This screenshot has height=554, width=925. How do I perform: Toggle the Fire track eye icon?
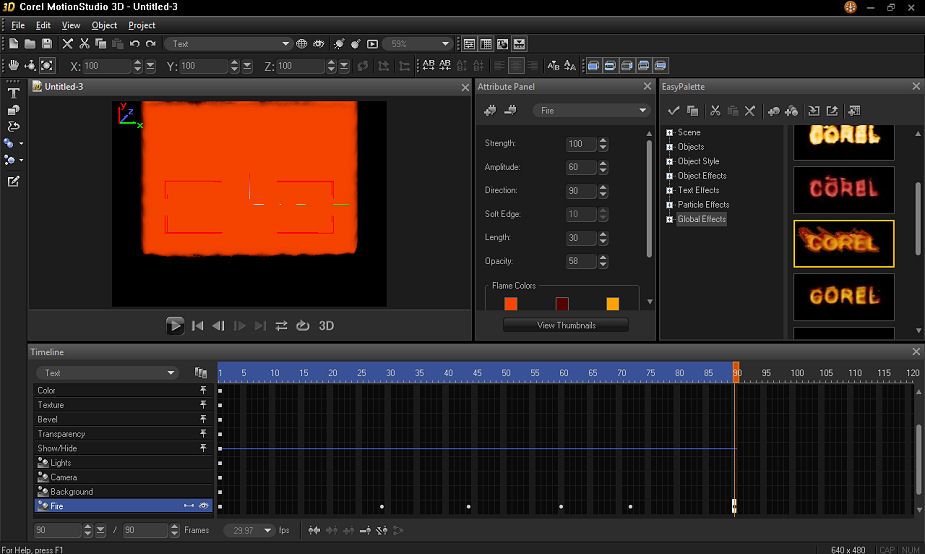tap(203, 506)
